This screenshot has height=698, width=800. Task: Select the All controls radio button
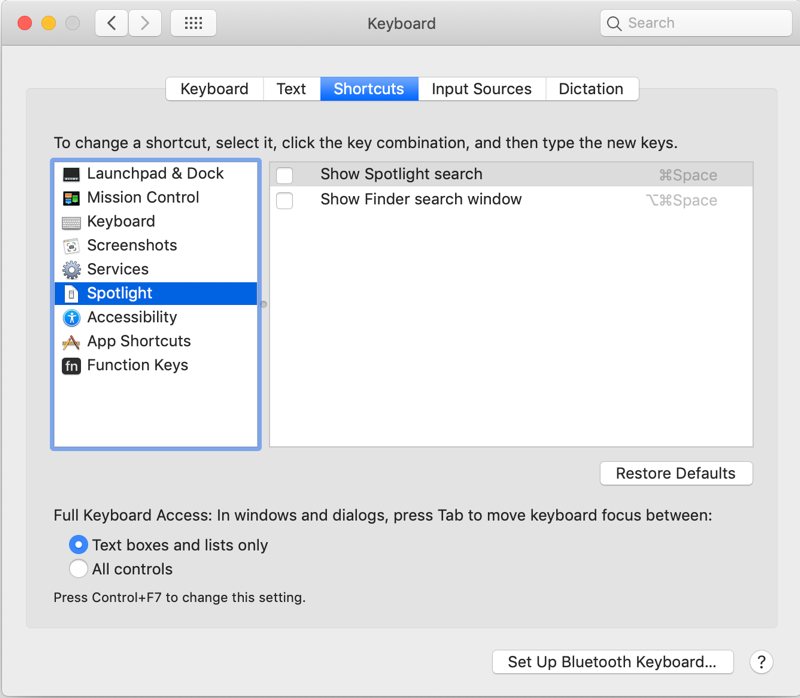(78, 569)
